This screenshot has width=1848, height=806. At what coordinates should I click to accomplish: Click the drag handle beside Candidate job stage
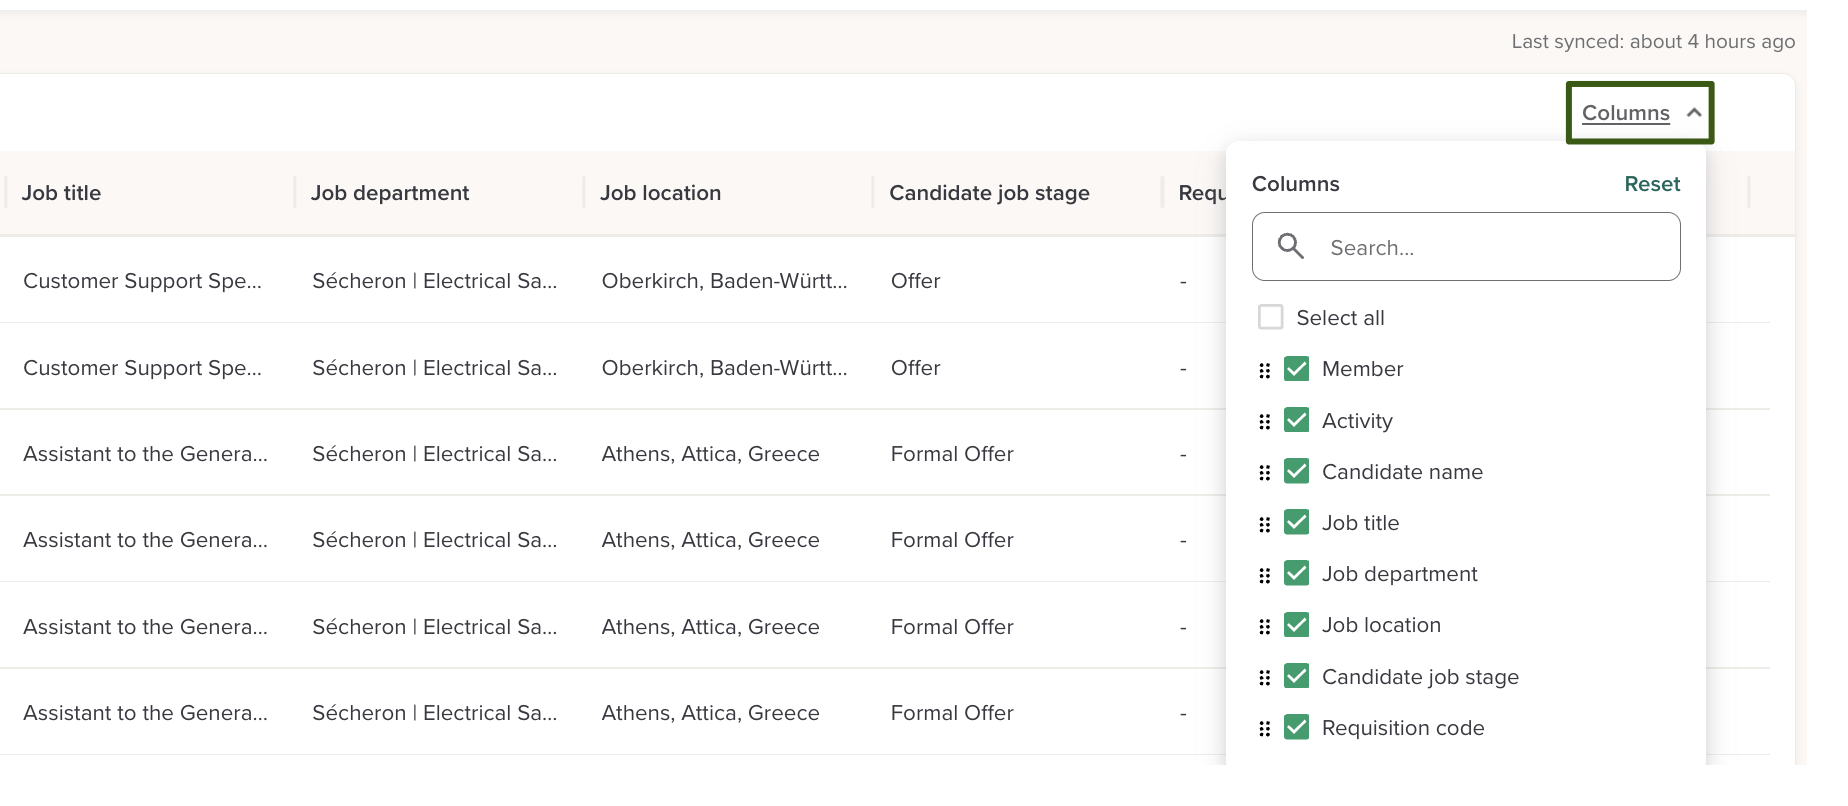coord(1264,678)
